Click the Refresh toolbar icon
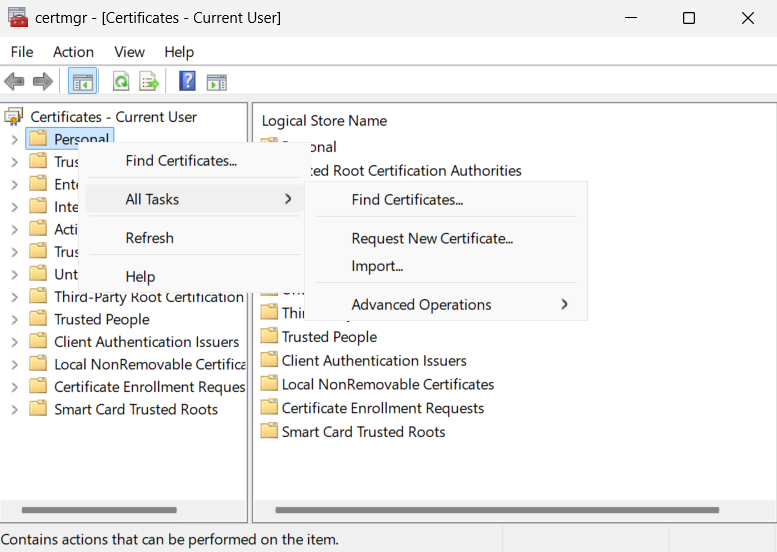This screenshot has height=552, width=777. pos(121,81)
